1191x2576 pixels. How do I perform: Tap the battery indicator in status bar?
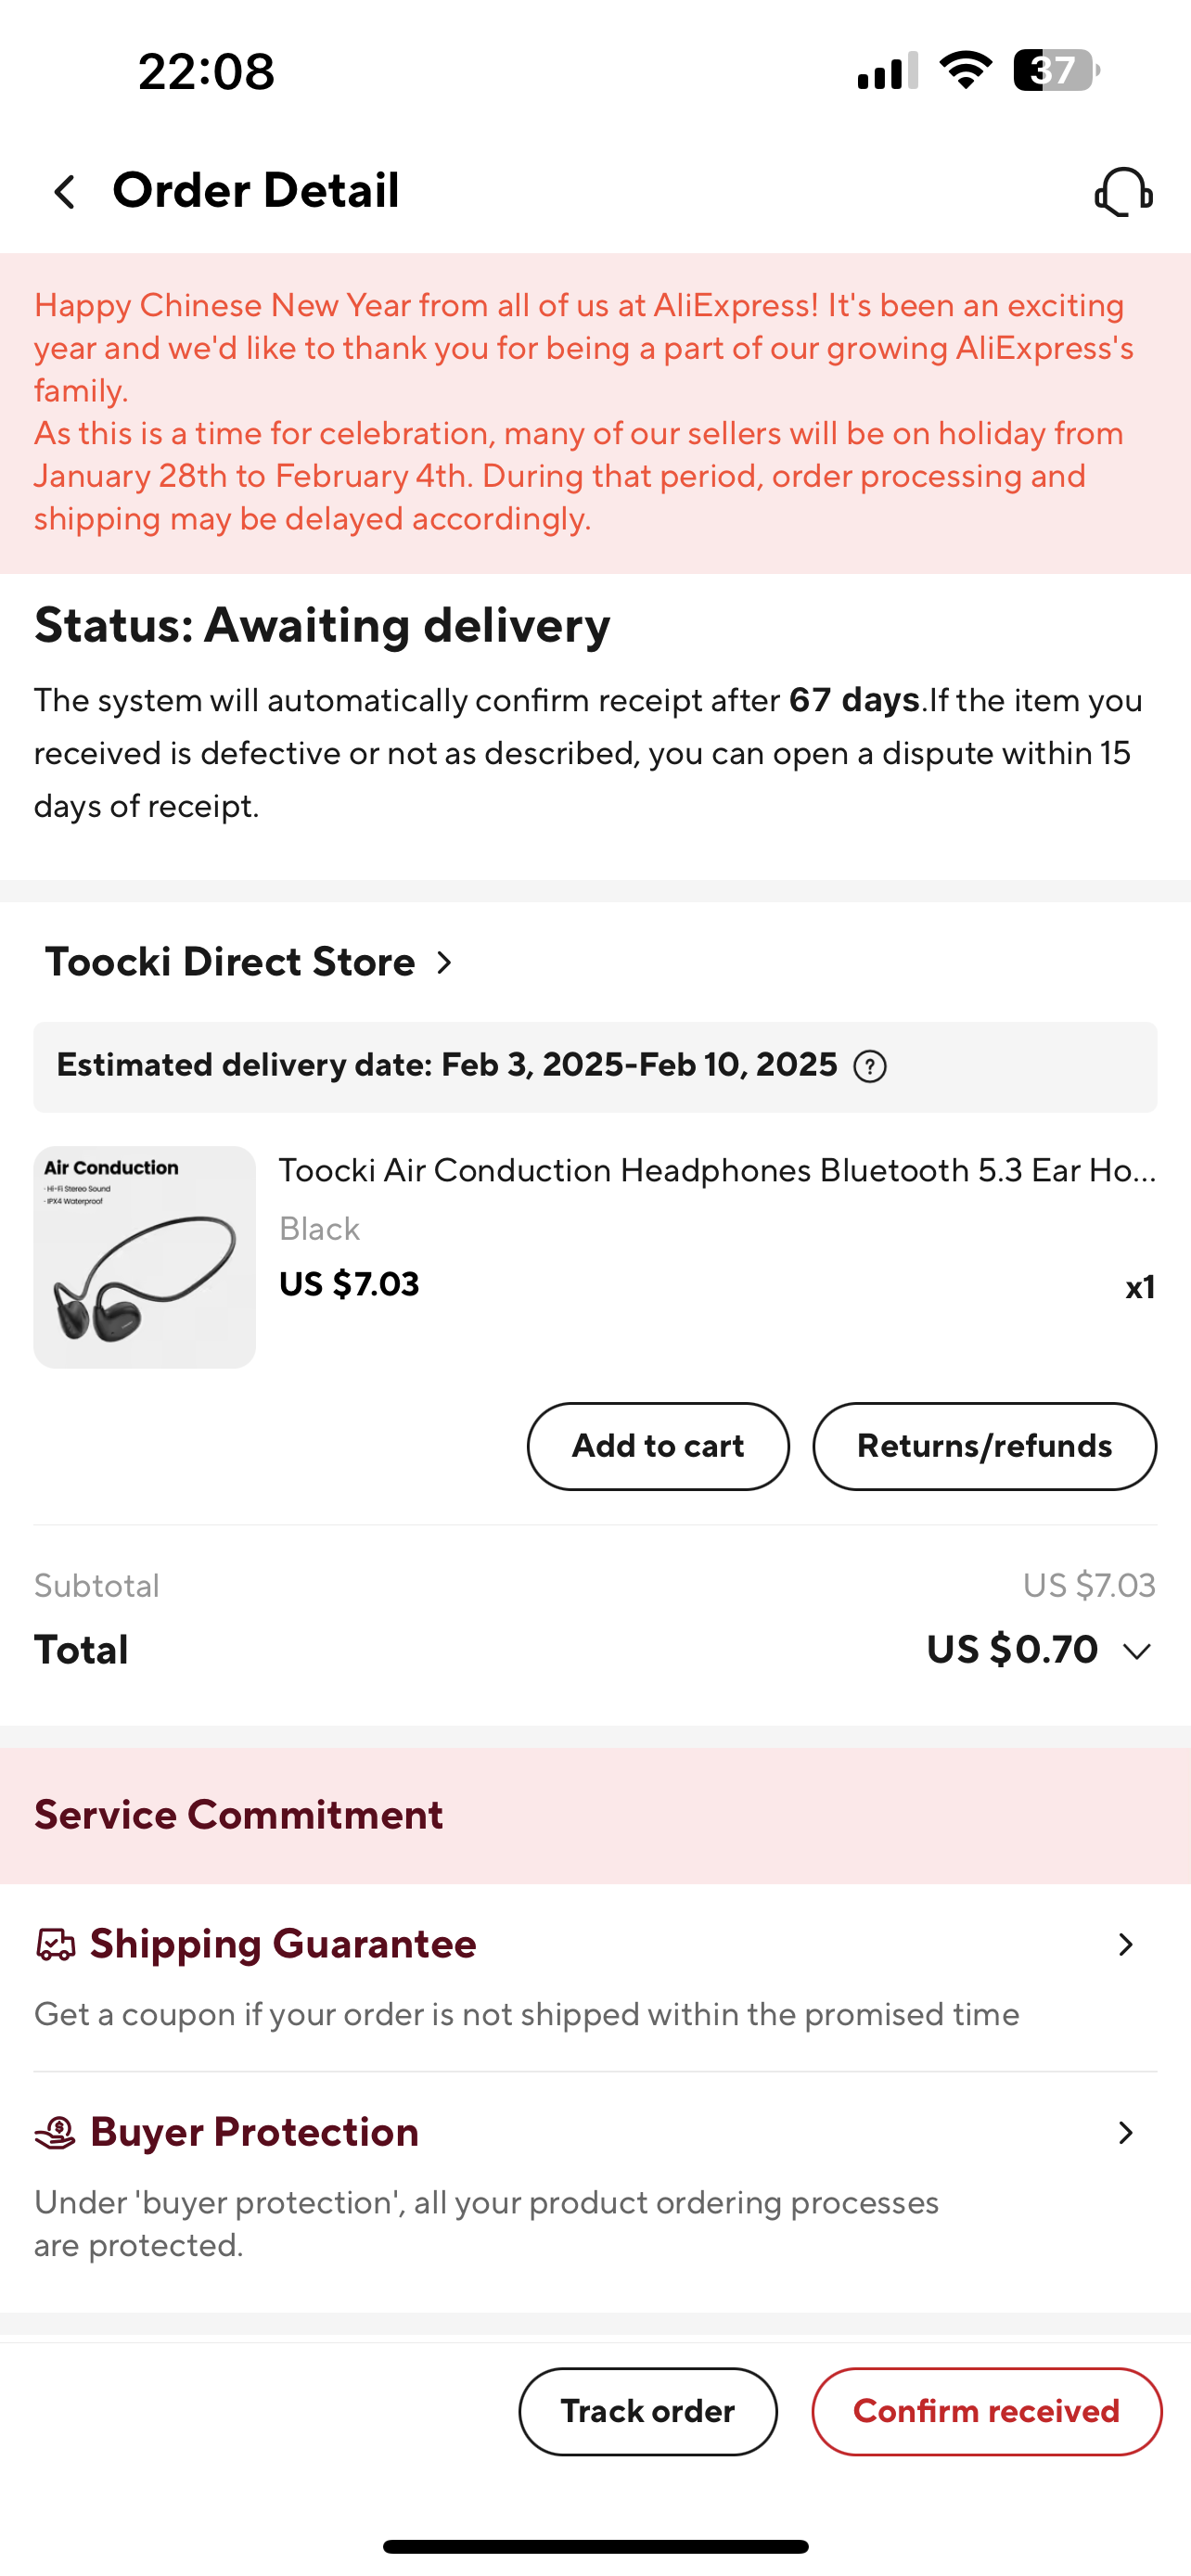click(1057, 71)
